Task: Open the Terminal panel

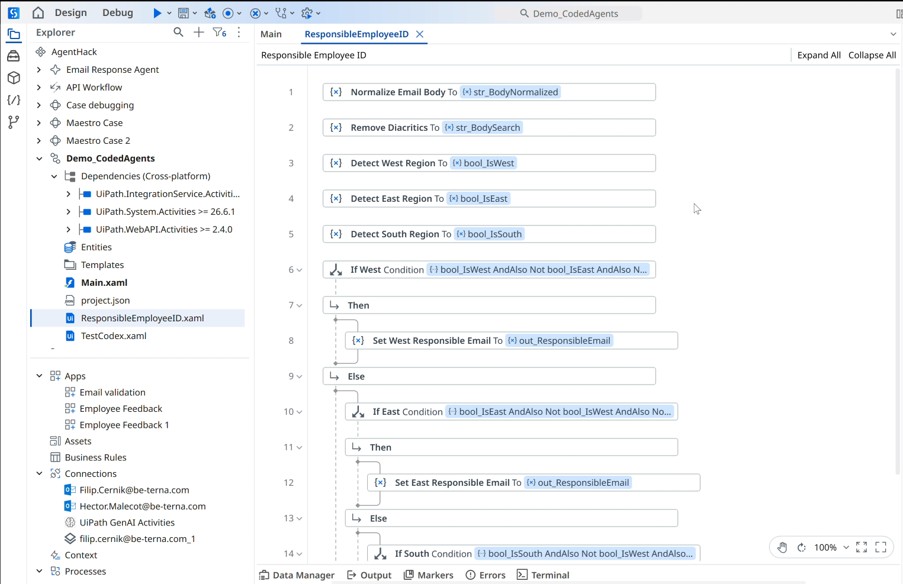Action: pyautogui.click(x=544, y=575)
